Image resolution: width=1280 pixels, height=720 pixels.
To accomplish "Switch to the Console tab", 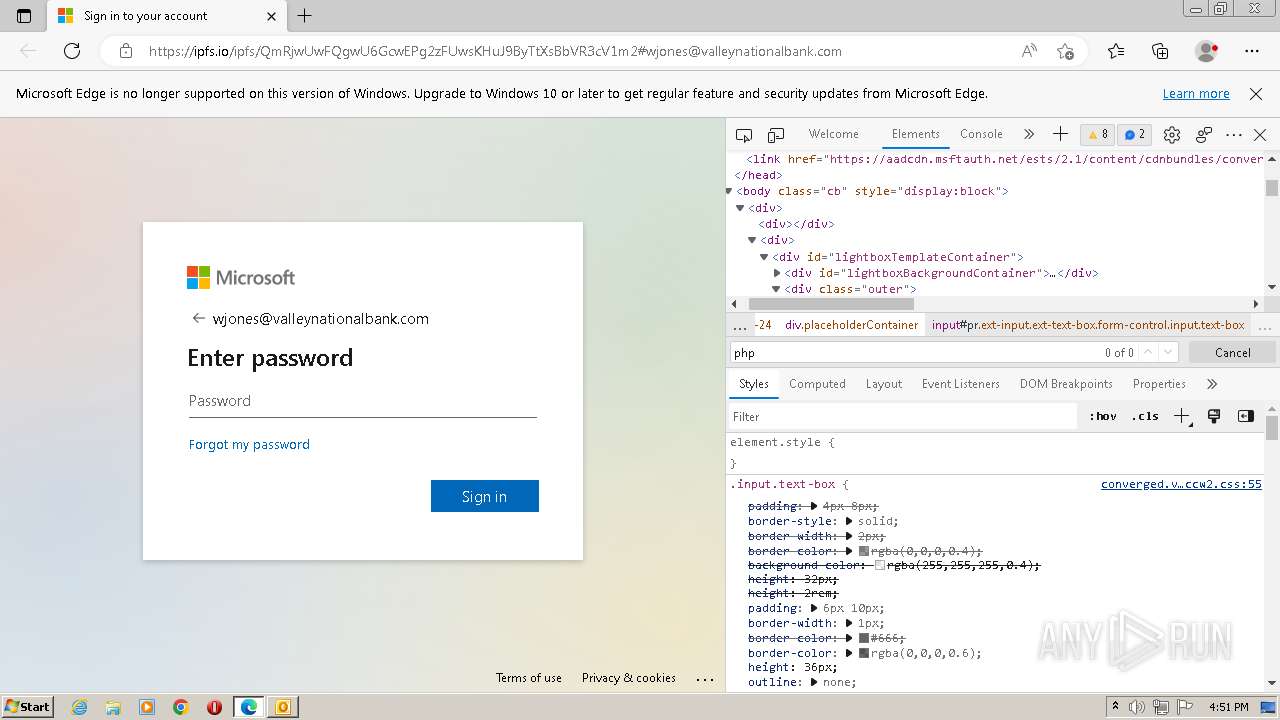I will coord(981,134).
